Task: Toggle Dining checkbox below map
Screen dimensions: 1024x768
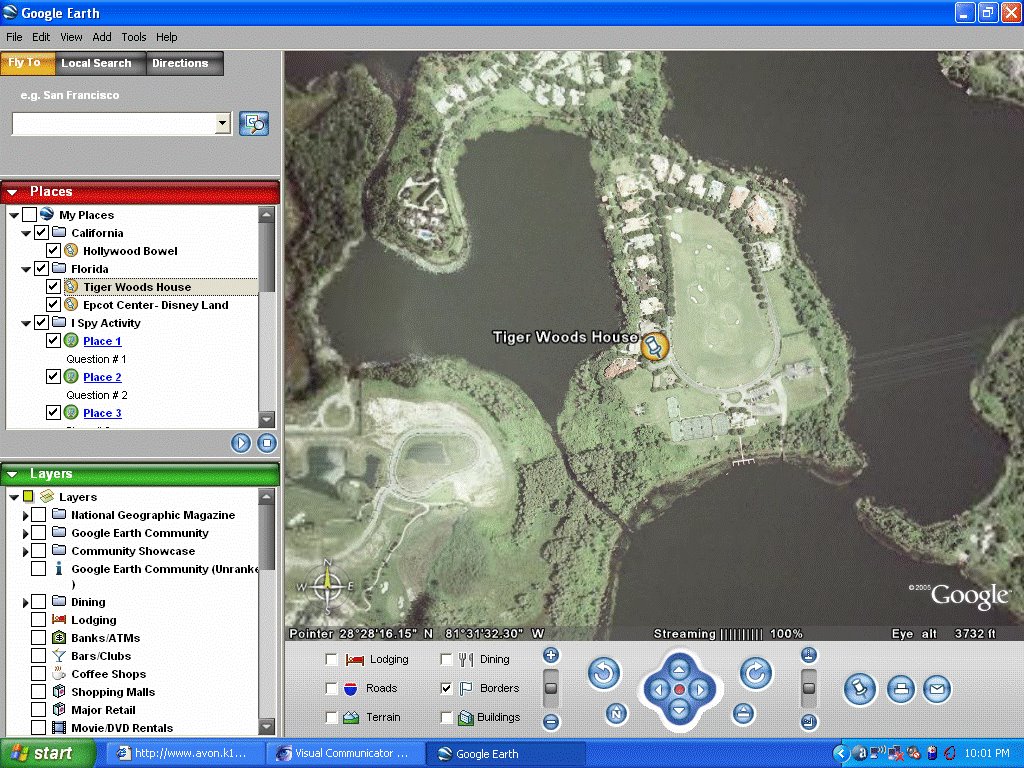Action: pyautogui.click(x=446, y=660)
